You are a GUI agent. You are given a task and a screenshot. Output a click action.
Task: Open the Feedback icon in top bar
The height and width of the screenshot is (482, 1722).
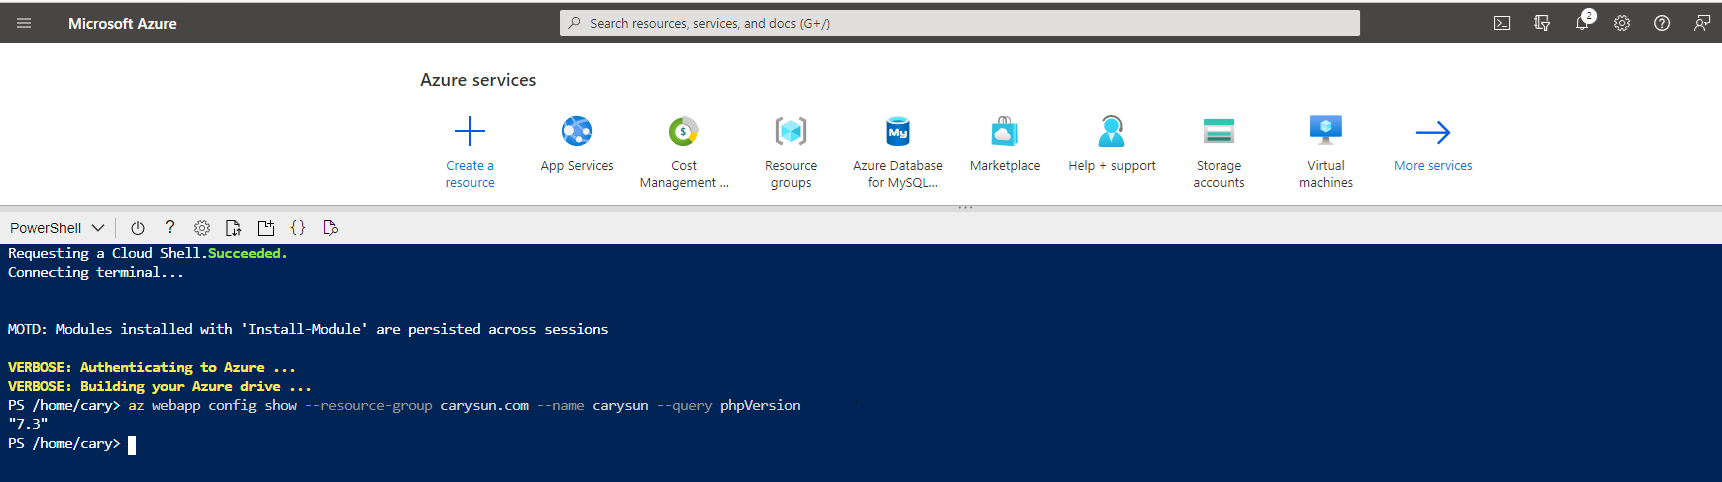click(x=1702, y=23)
